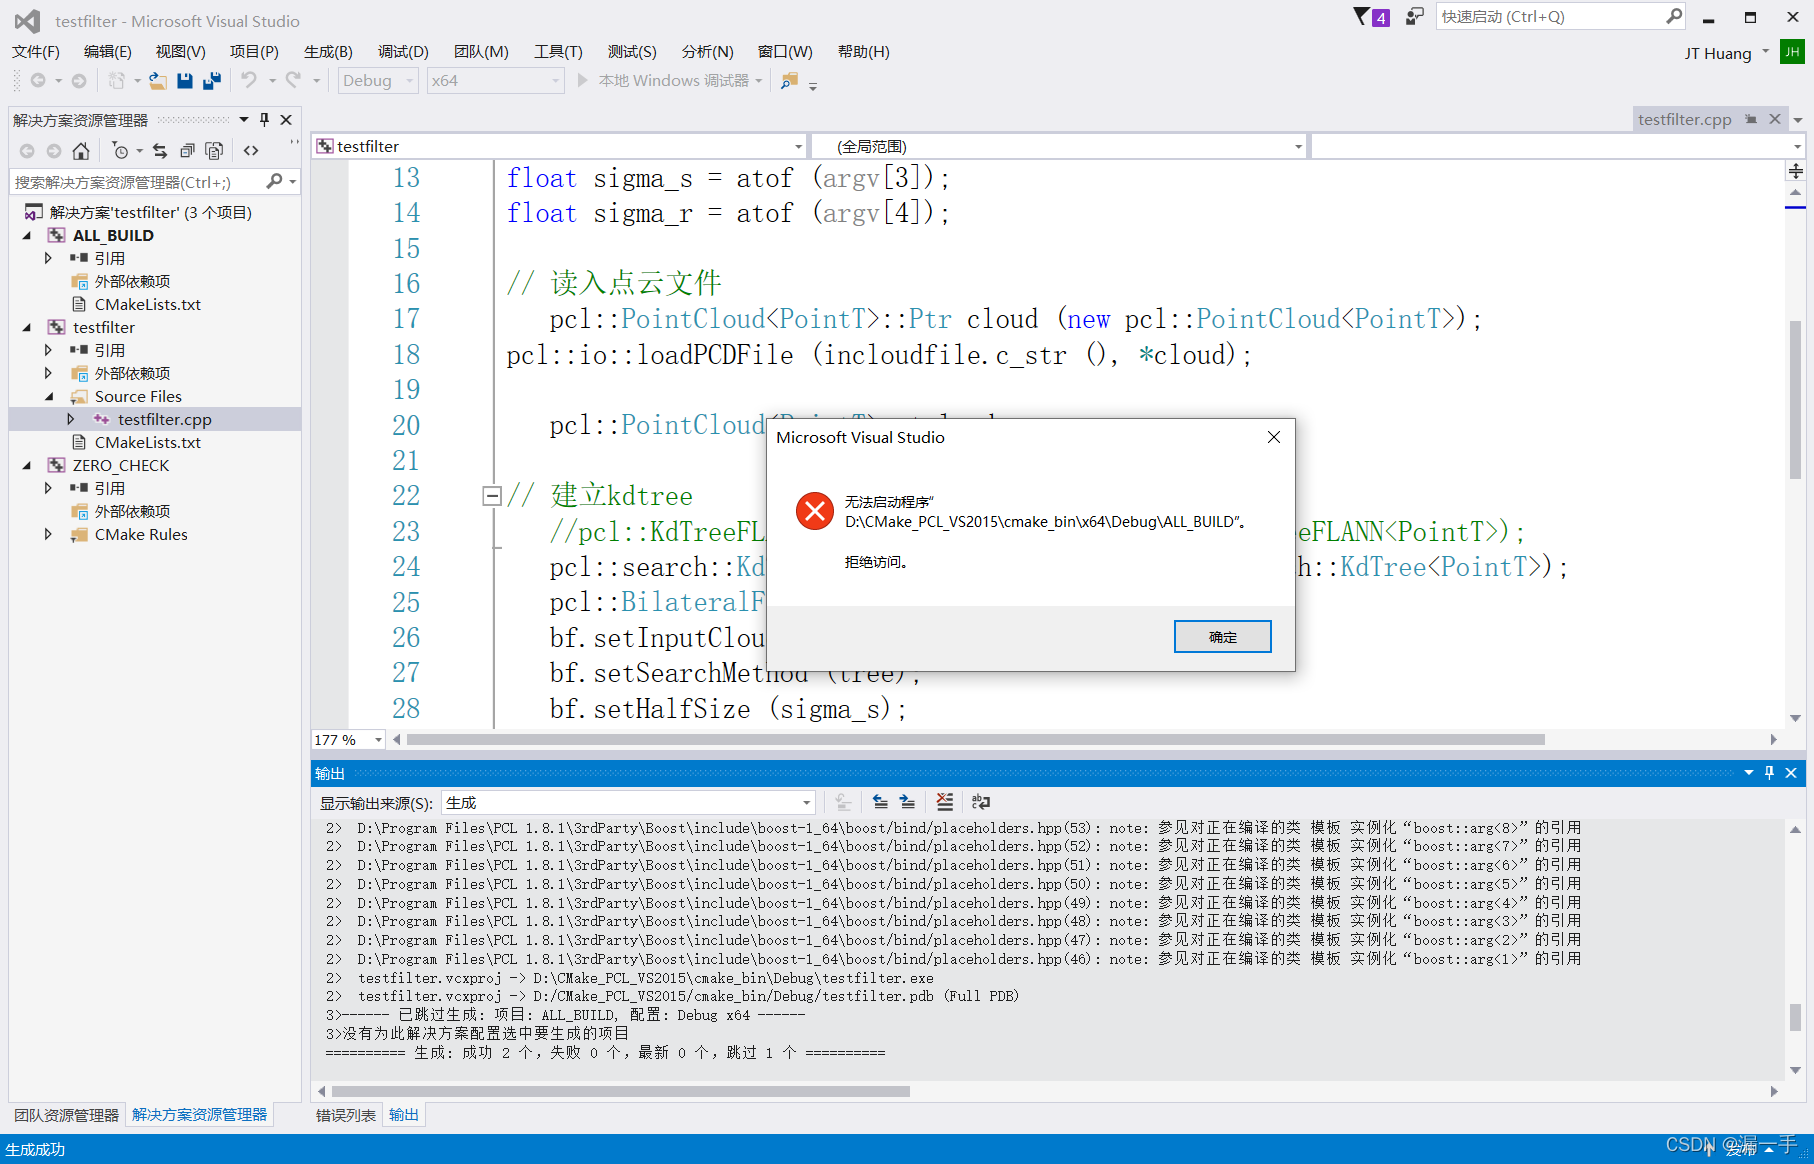Click the Redo toolbar icon
Screen dimensions: 1814x1164
293,81
